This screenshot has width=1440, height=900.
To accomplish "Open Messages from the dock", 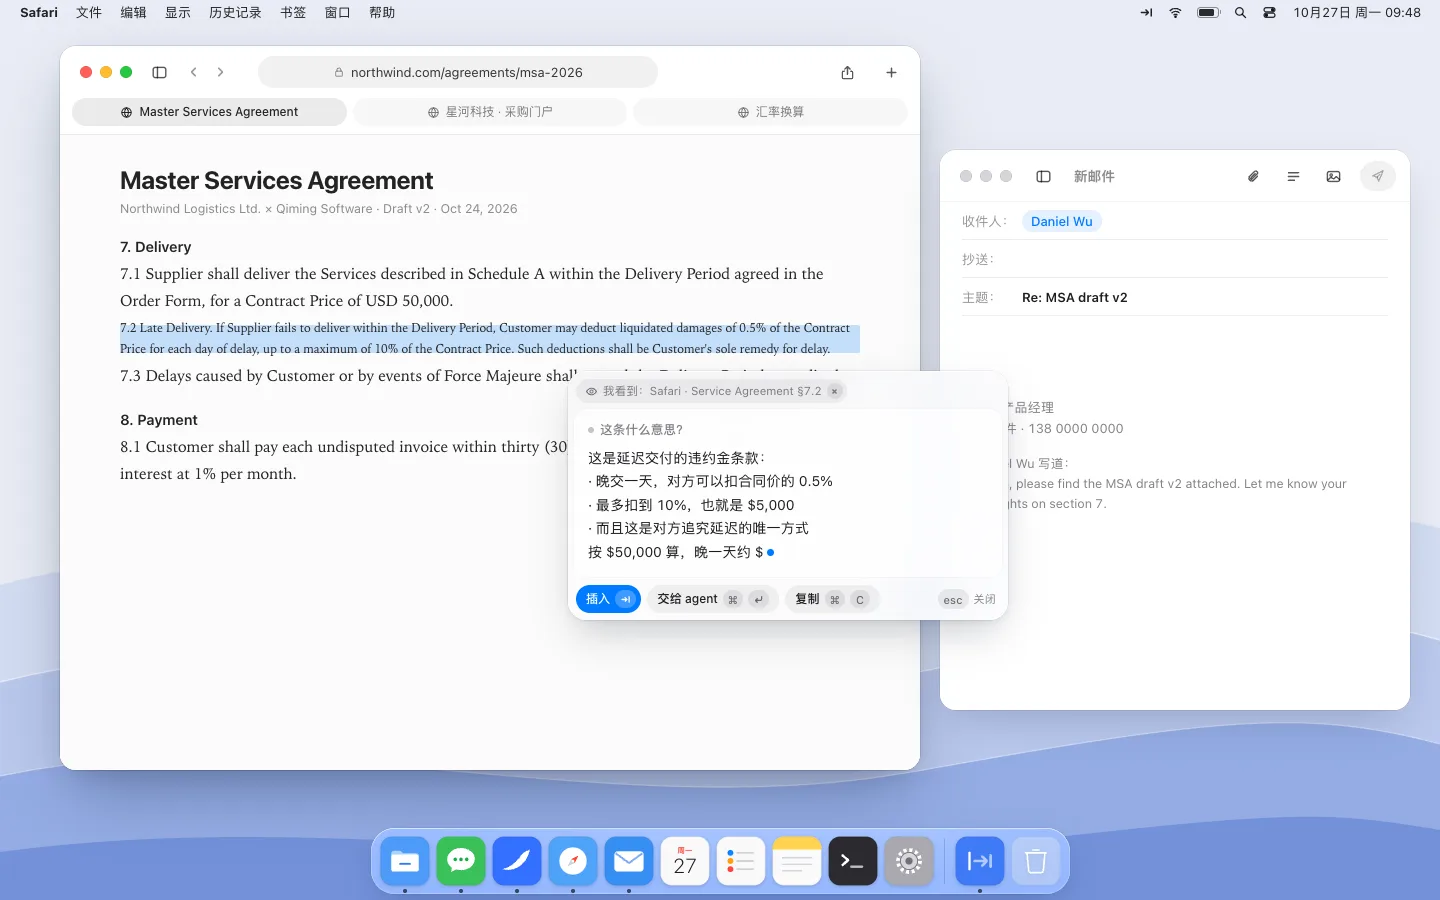I will [461, 861].
